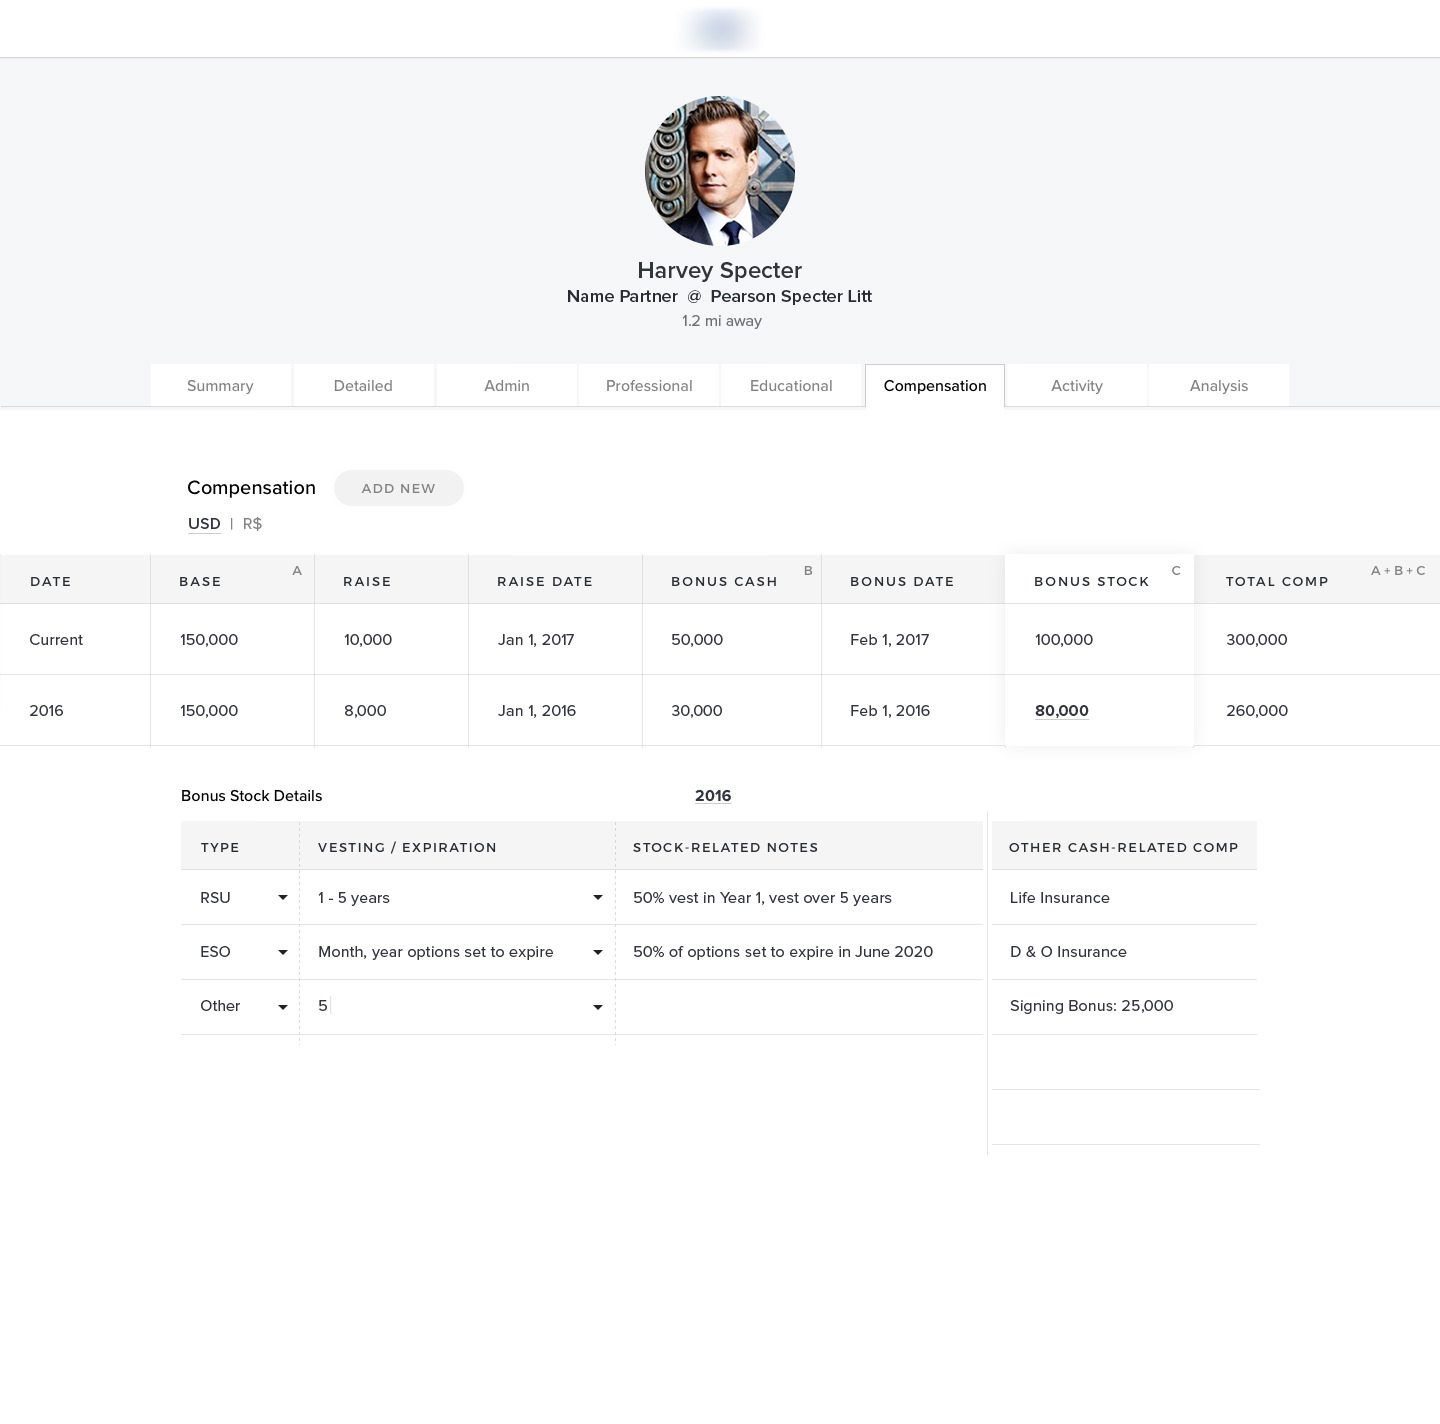Click the Feb 1, 2017 bonus date

point(890,640)
